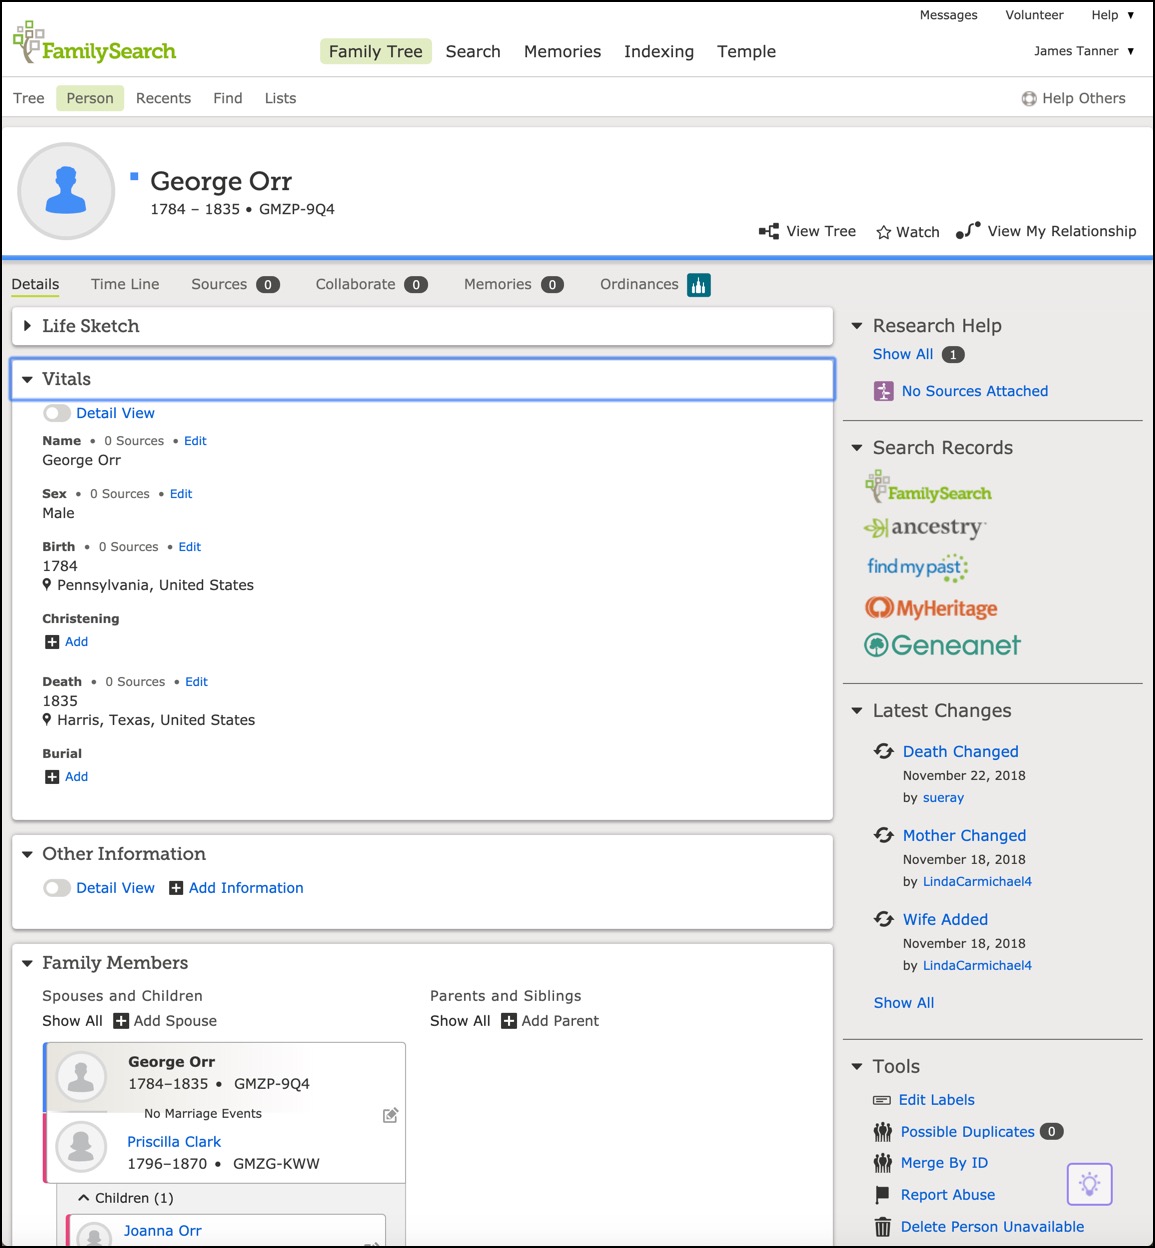Screen dimensions: 1155x1248
Task: Open the Indexing menu
Action: point(659,51)
